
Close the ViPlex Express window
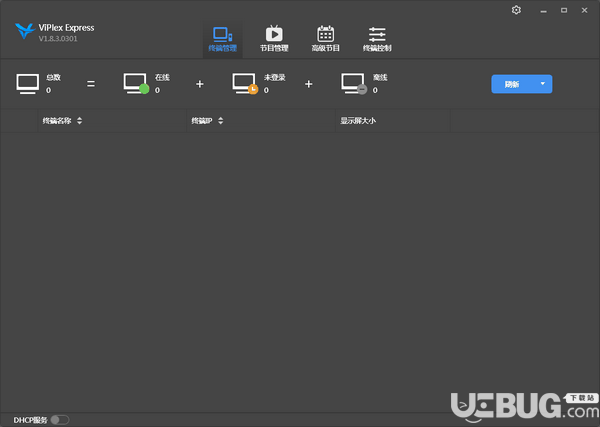click(584, 10)
